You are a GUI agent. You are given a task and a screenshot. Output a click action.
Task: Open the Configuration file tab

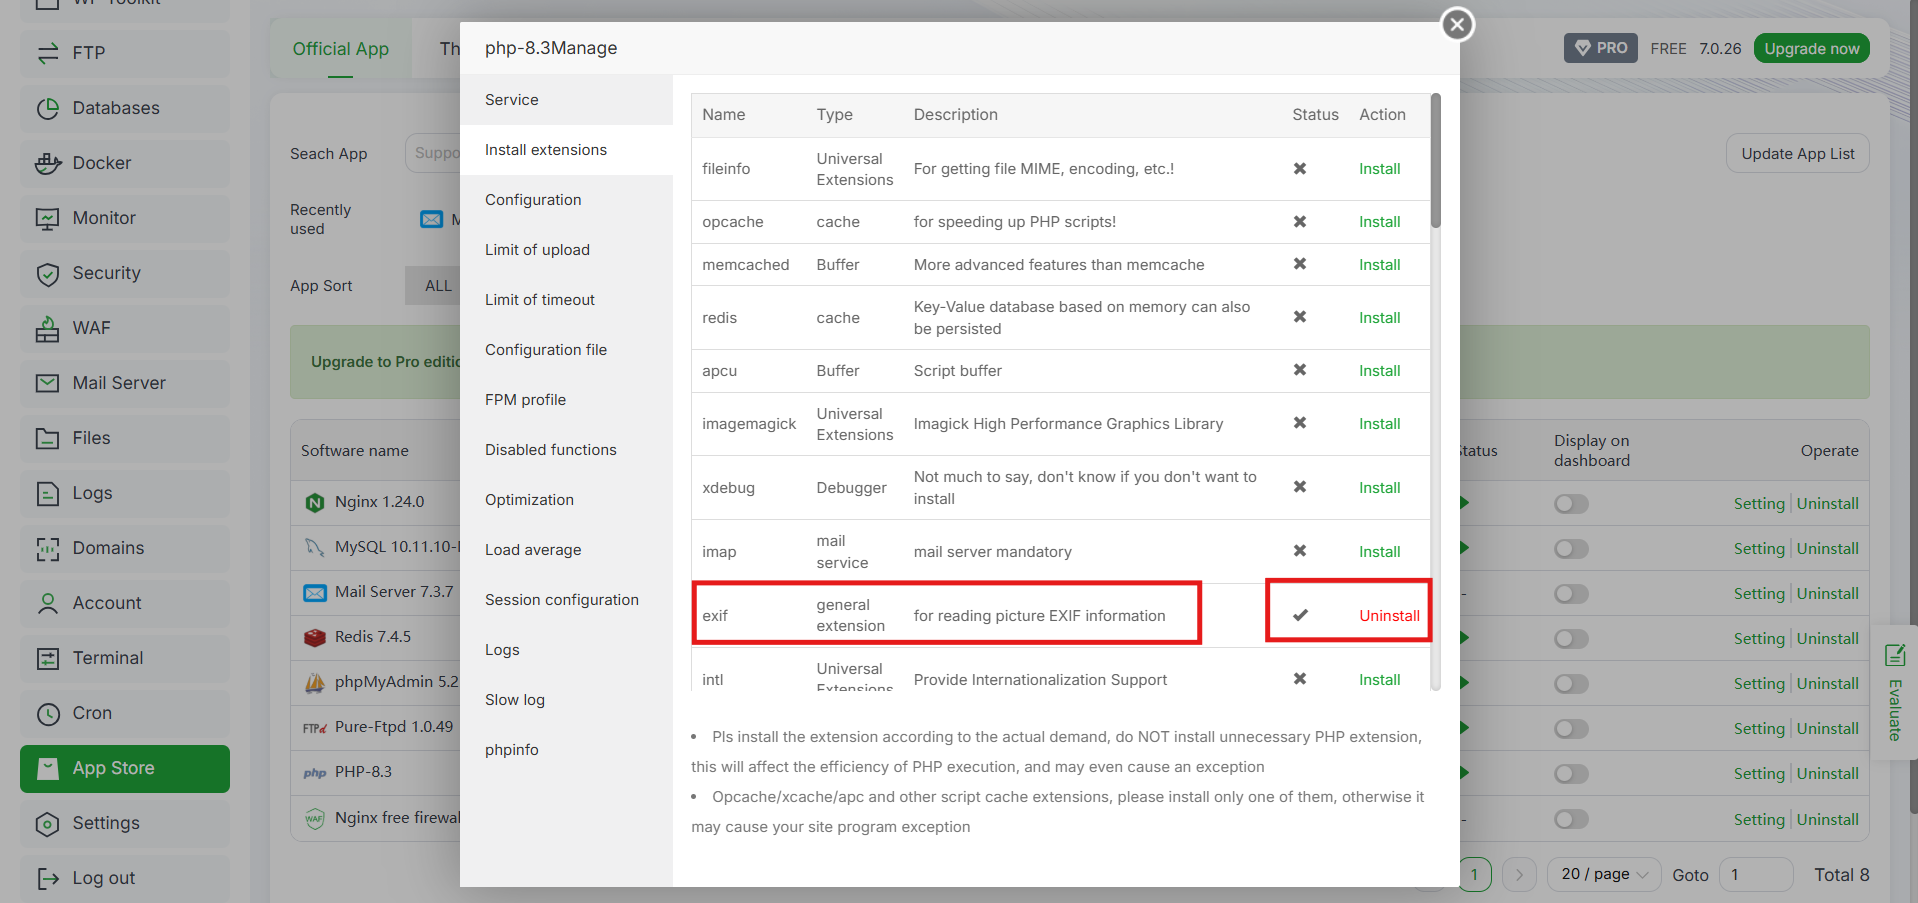pyautogui.click(x=566, y=350)
